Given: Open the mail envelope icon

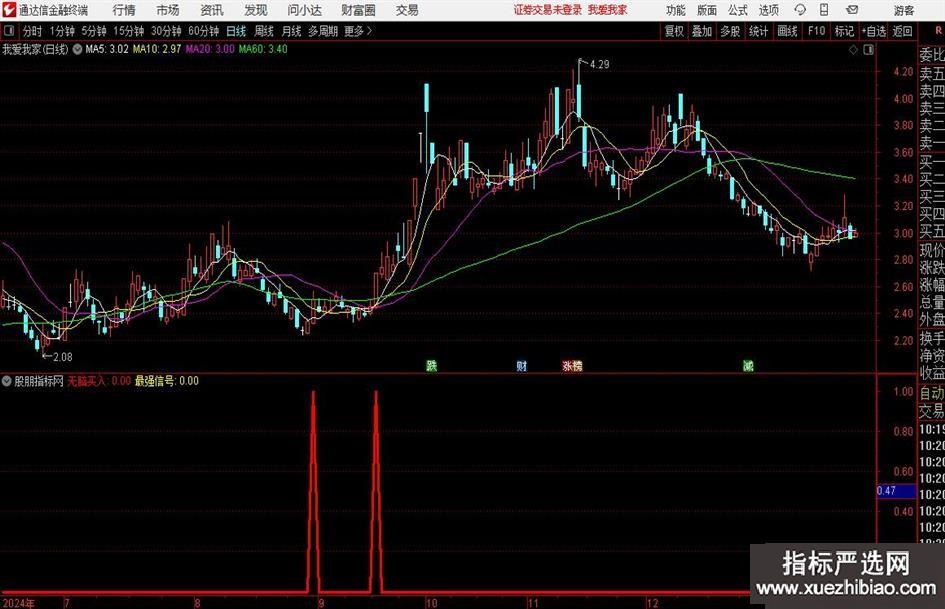Looking at the screenshot, I should tap(852, 10).
